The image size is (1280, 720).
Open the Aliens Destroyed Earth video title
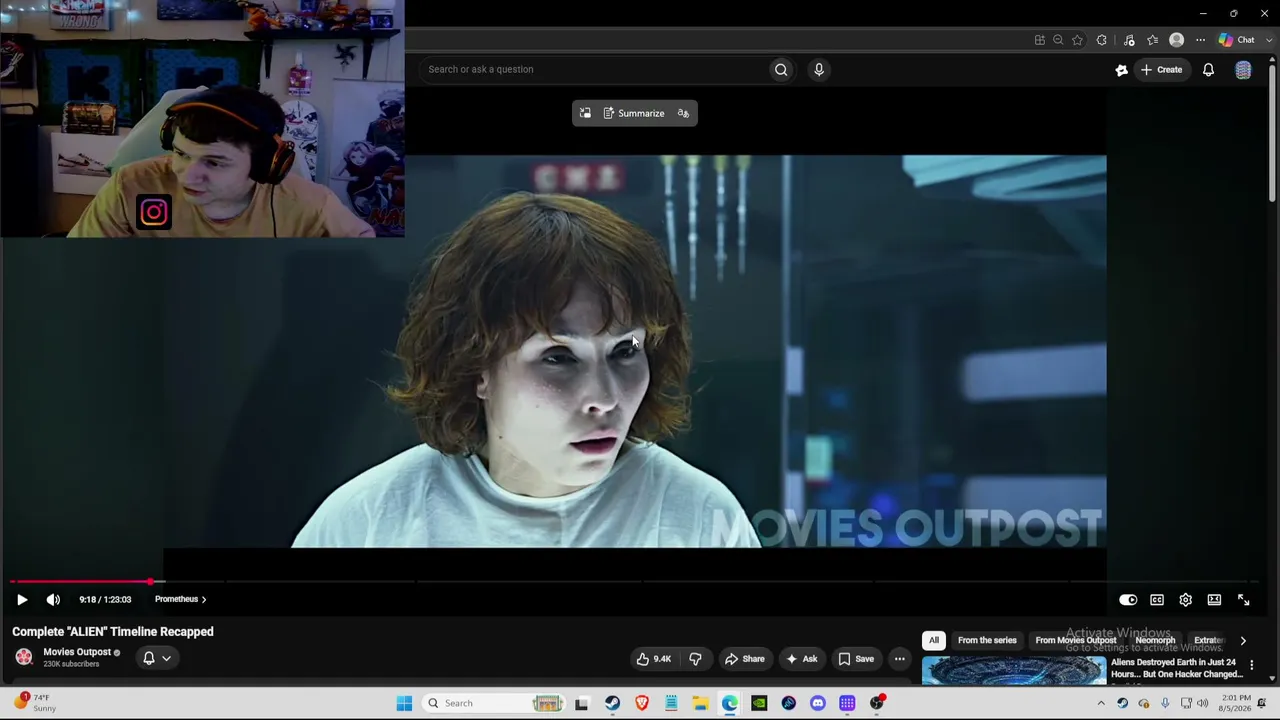[x=1176, y=668]
